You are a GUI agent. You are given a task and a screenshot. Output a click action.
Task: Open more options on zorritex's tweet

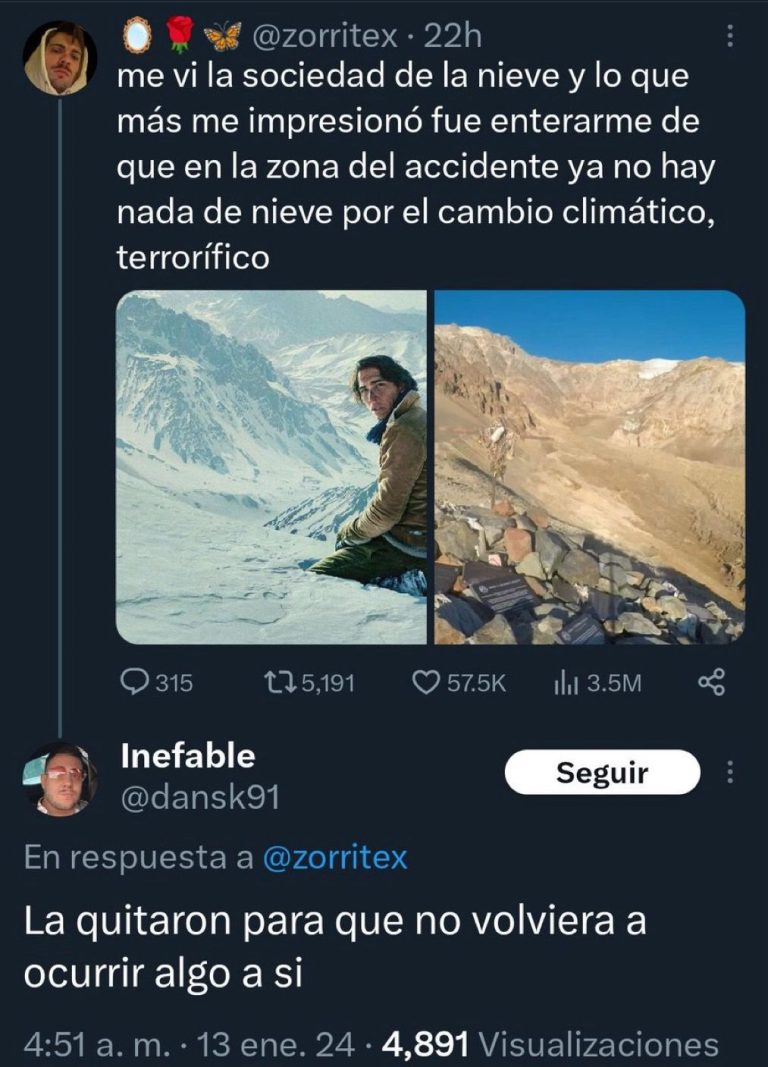(x=730, y=36)
